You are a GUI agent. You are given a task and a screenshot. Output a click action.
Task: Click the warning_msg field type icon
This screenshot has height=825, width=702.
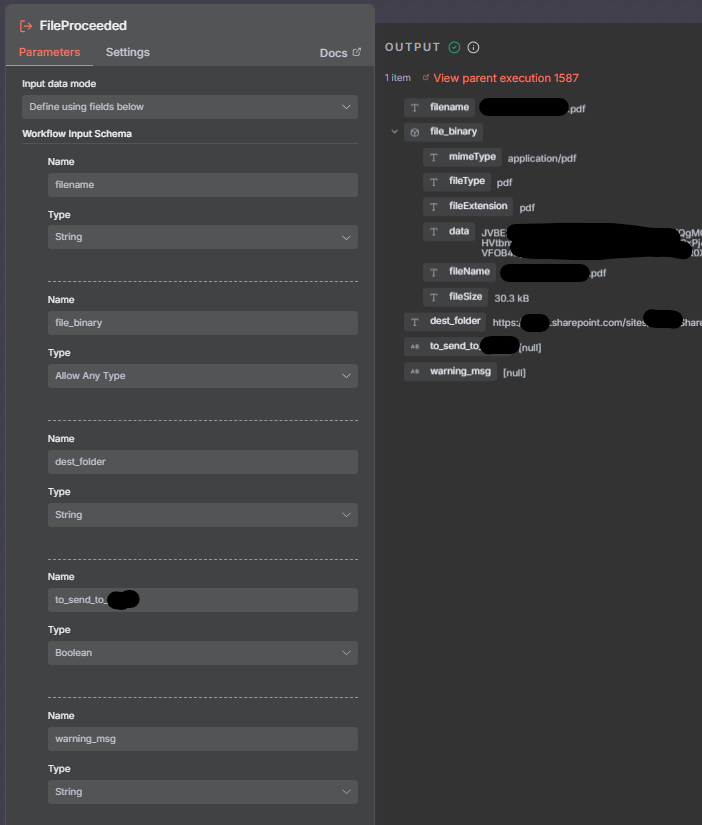(x=415, y=372)
